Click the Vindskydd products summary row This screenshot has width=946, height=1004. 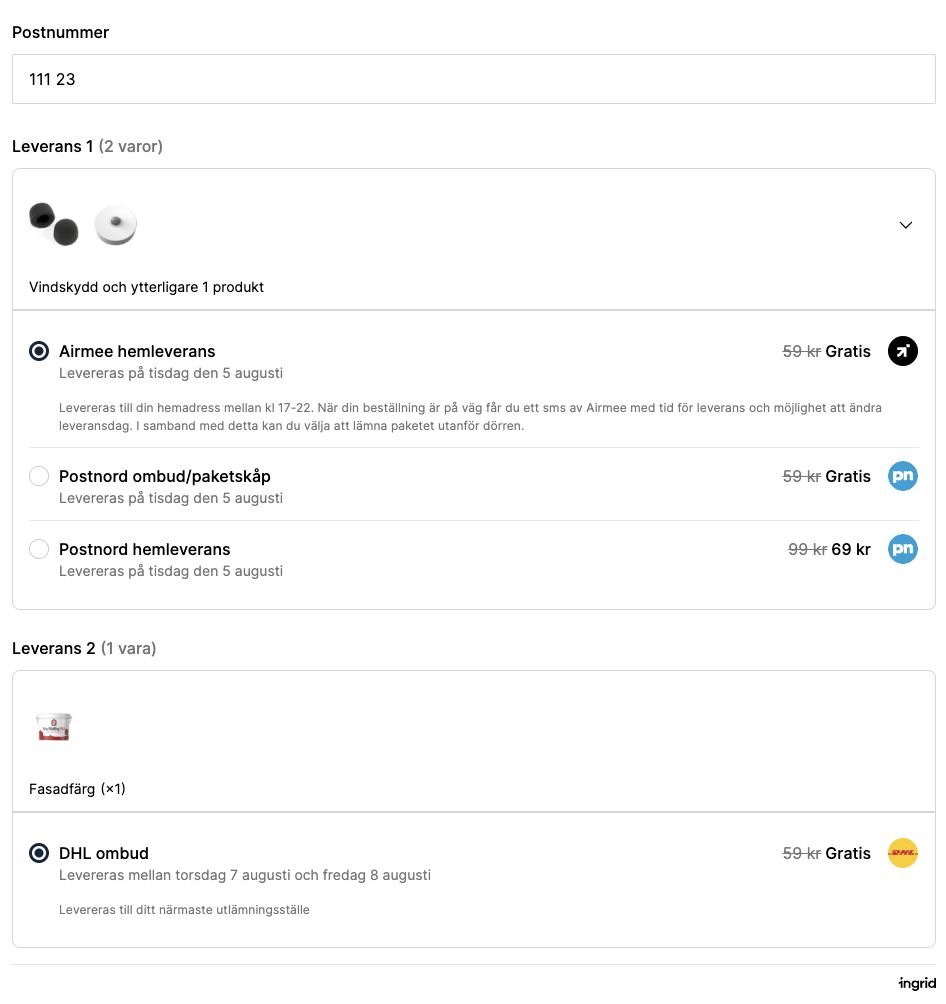146,287
